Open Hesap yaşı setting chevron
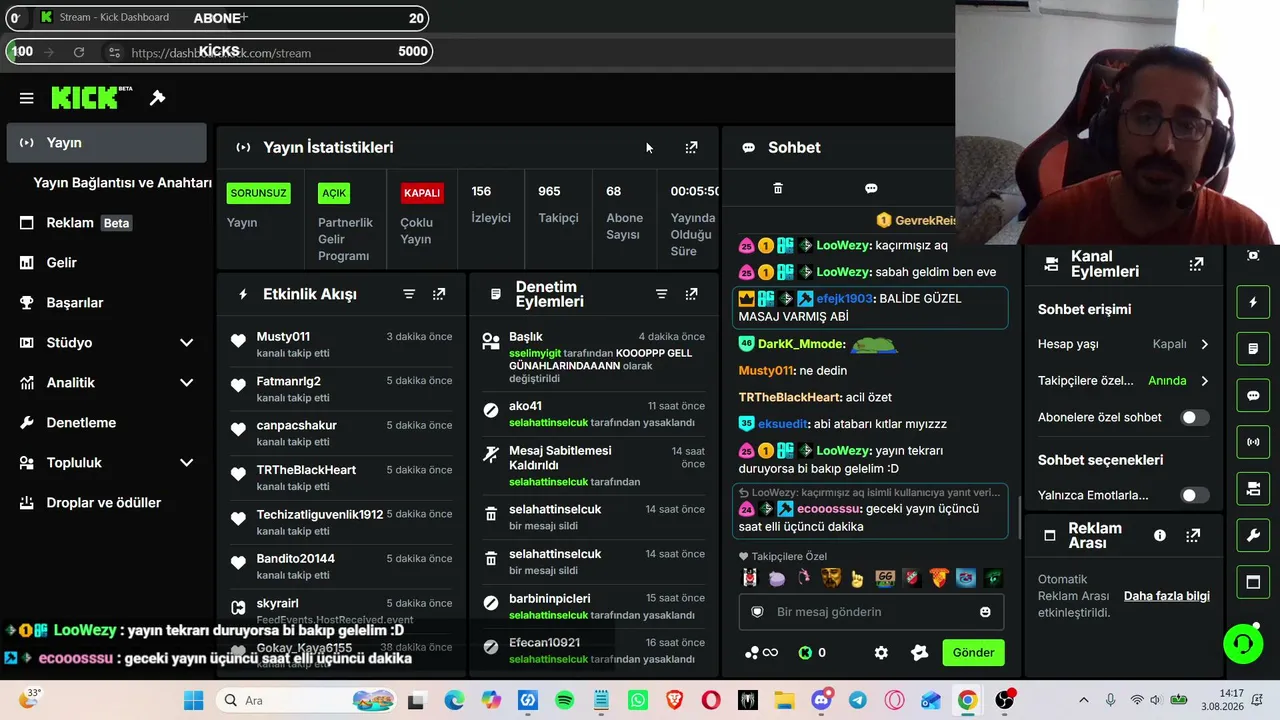Screen dimensions: 1280x720 pyautogui.click(x=1204, y=344)
